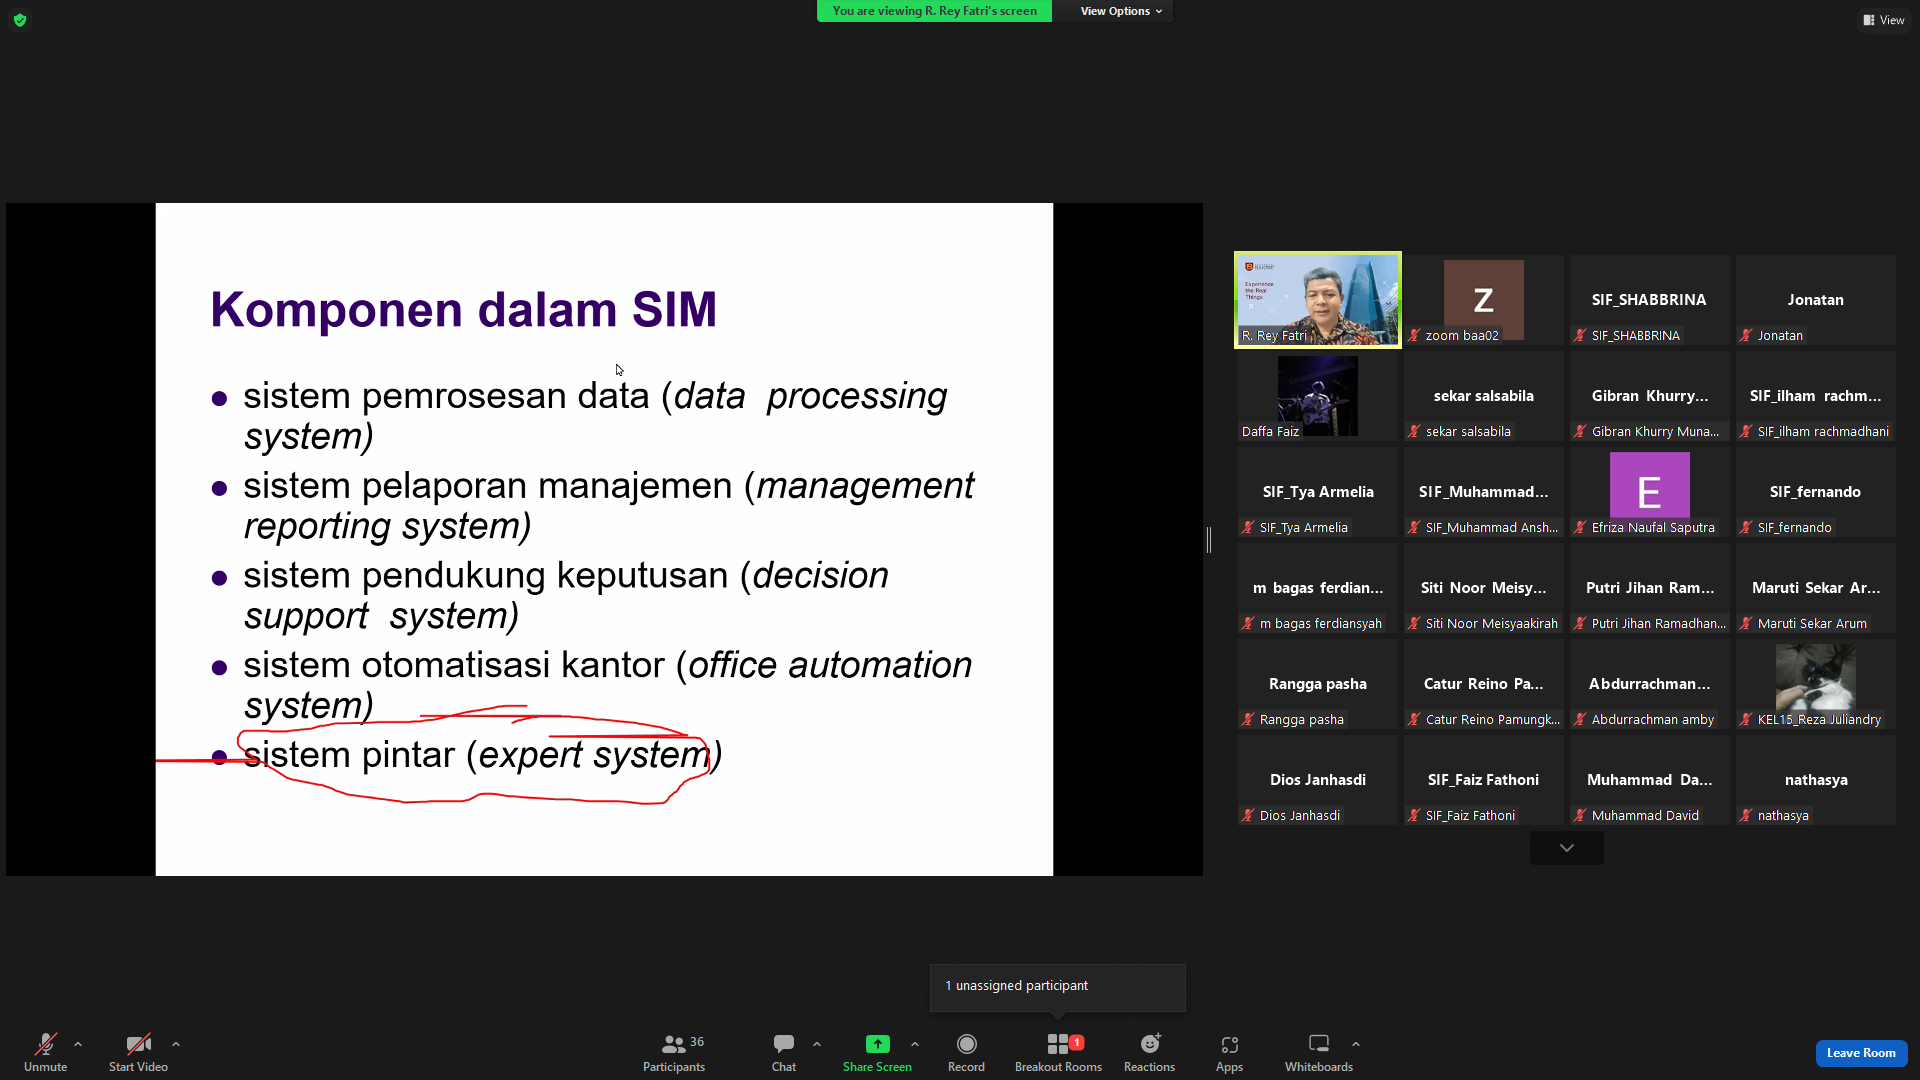Click the sekar salsabila participant tile
The height and width of the screenshot is (1080, 1920).
1484,395
